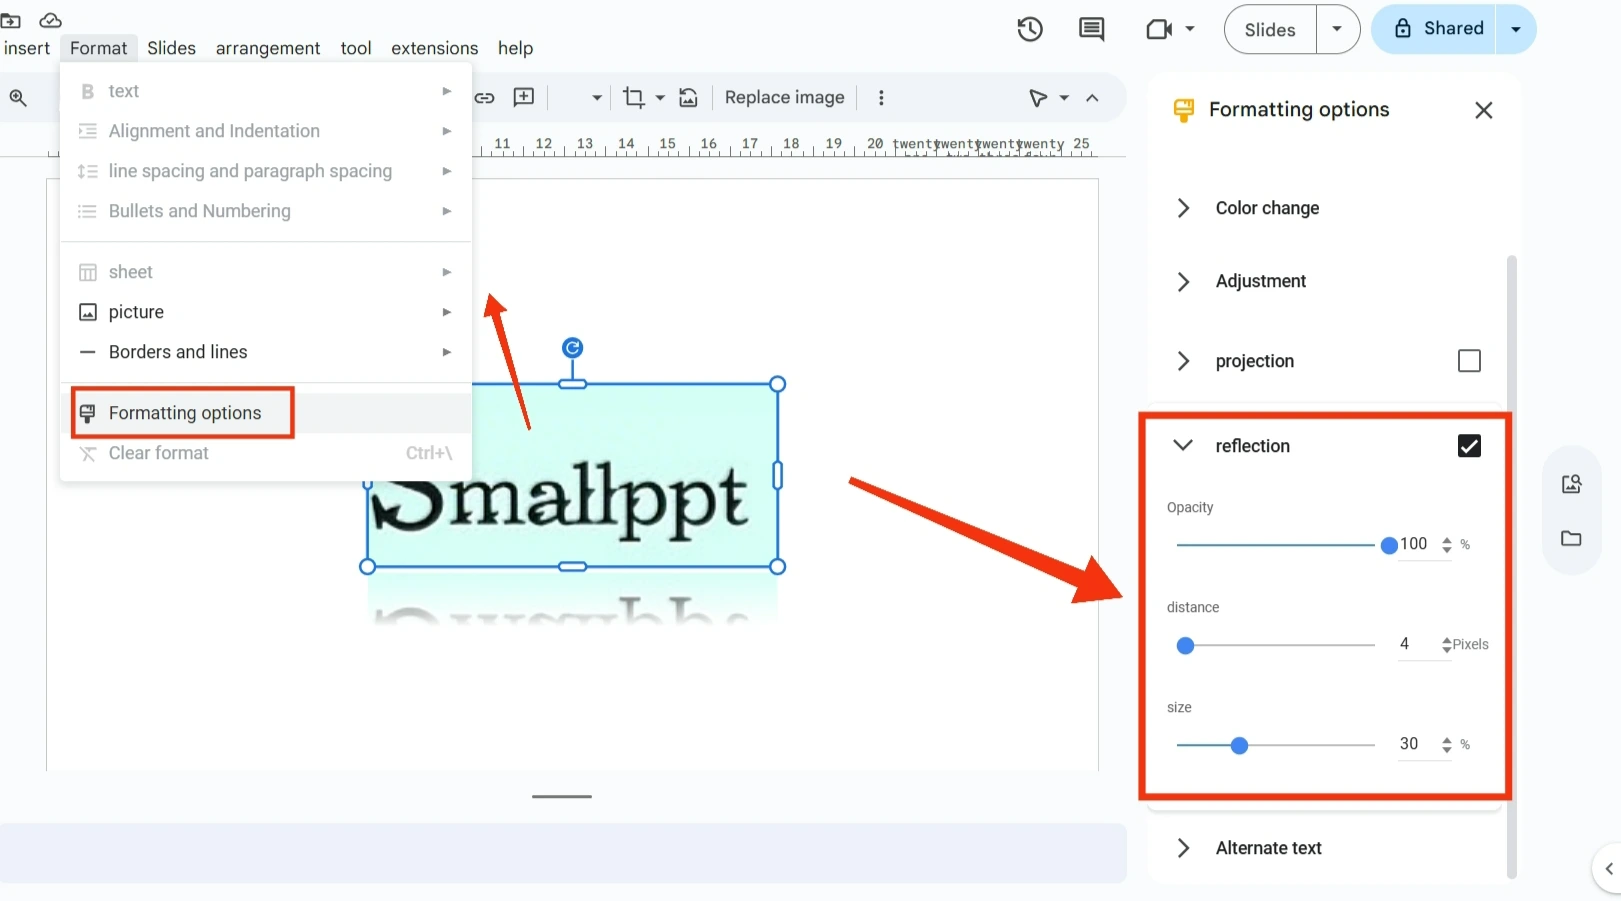Click the camera video call icon
The image size is (1621, 901).
point(1159,30)
